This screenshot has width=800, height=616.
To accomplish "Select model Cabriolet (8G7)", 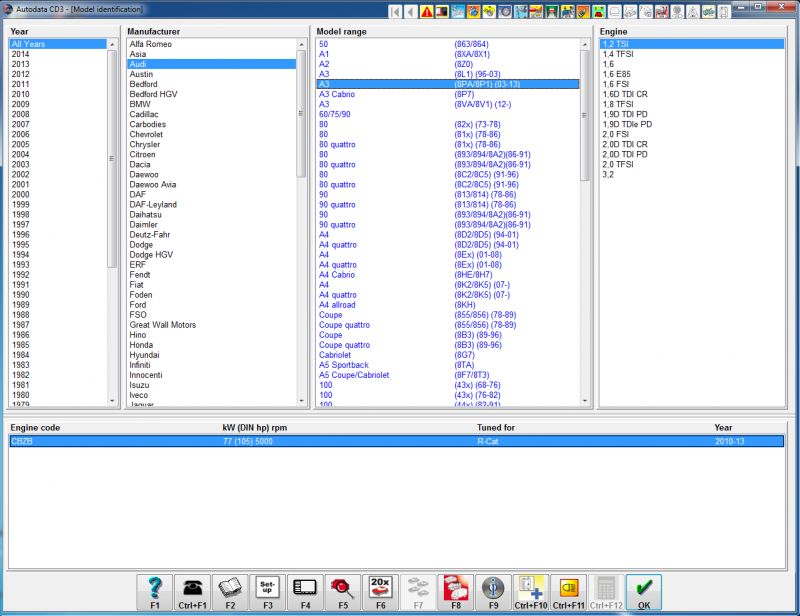I will [448, 355].
